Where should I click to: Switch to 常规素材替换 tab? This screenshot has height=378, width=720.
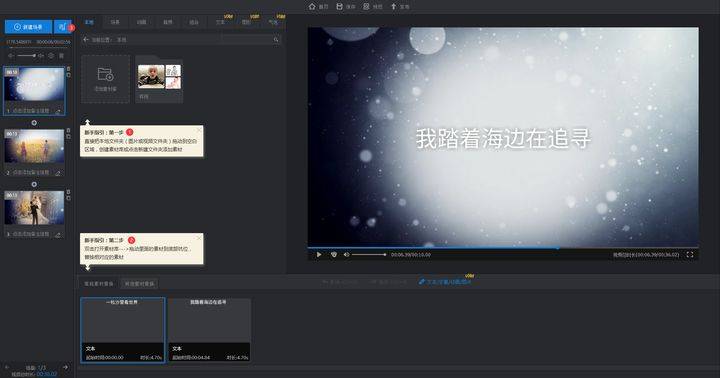point(99,284)
